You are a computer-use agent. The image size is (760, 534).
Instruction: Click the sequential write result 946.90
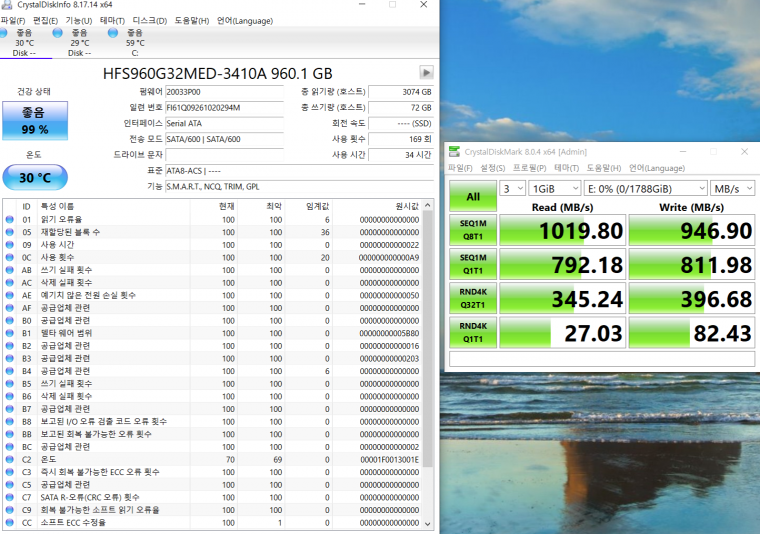692,230
